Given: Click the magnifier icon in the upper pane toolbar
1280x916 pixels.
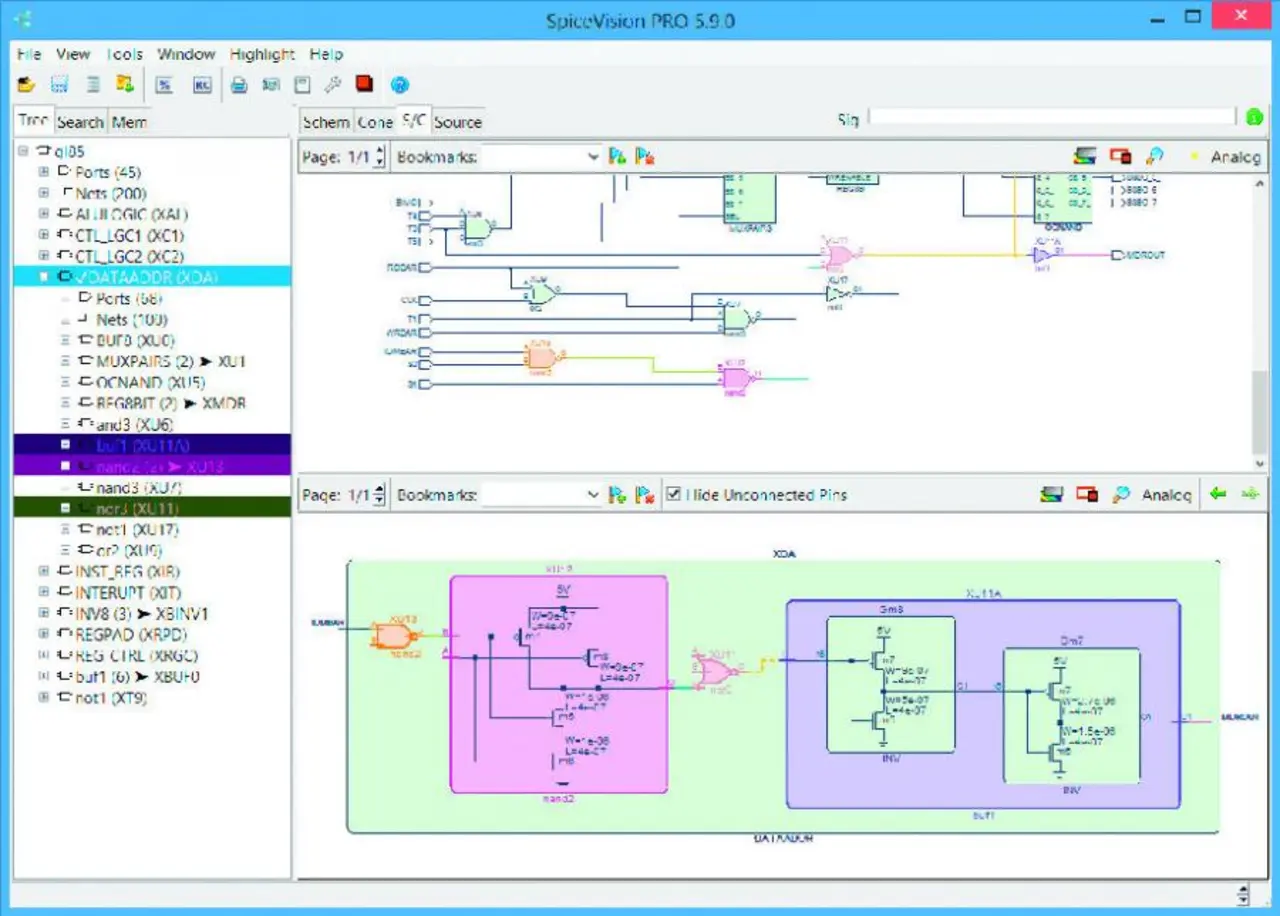Looking at the screenshot, I should click(1154, 156).
